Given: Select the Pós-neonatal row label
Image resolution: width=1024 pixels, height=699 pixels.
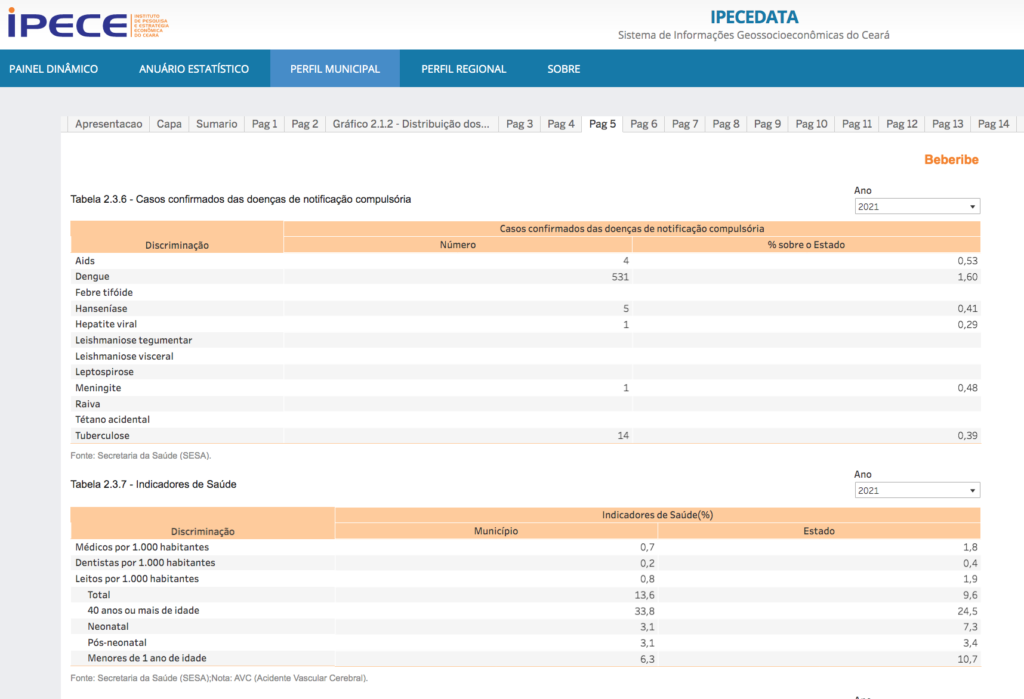Looking at the screenshot, I should click(117, 643).
